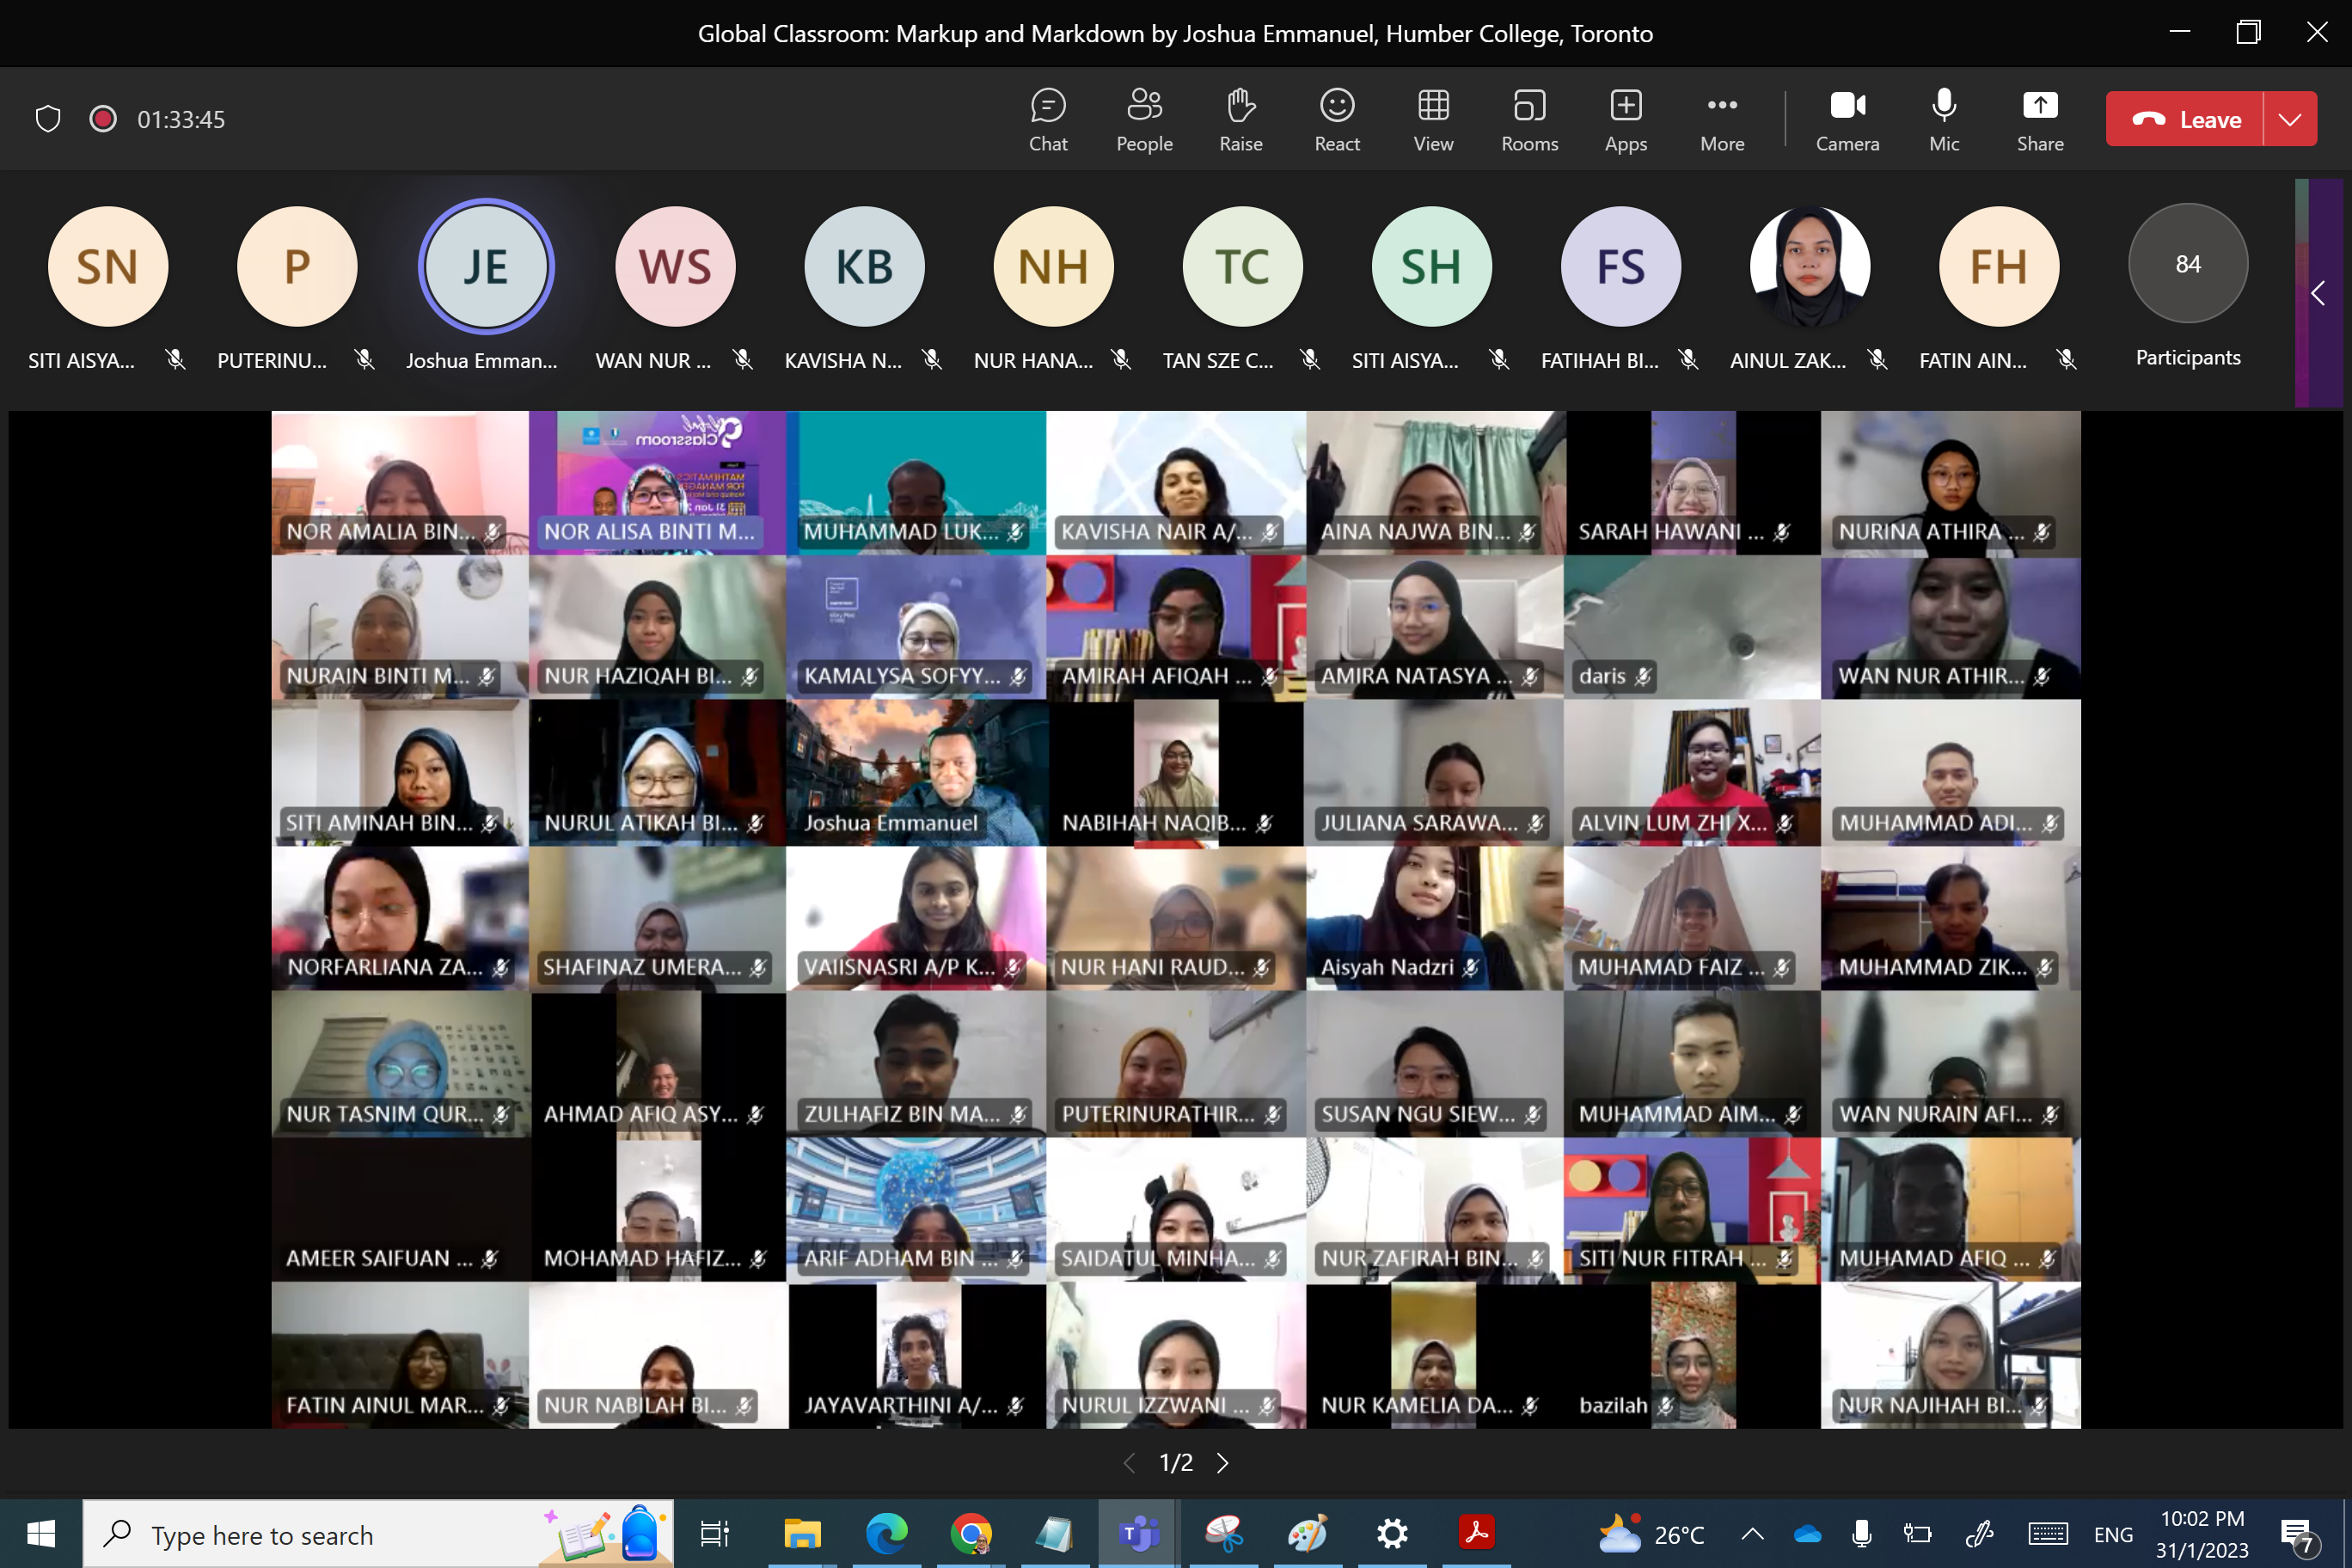Click the ALVIN LUM ZHI X video tile
Screen dimensions: 2352x1568
click(1692, 772)
